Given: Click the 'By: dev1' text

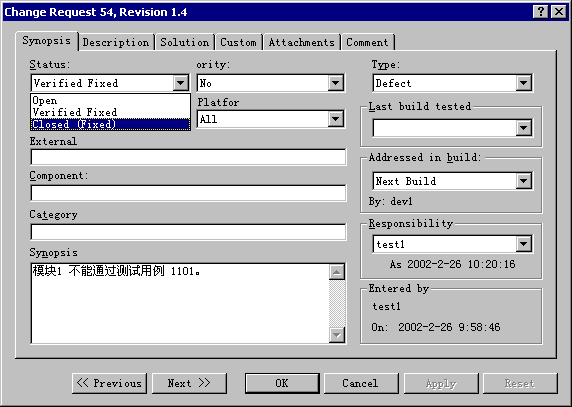Looking at the screenshot, I should point(391,201).
